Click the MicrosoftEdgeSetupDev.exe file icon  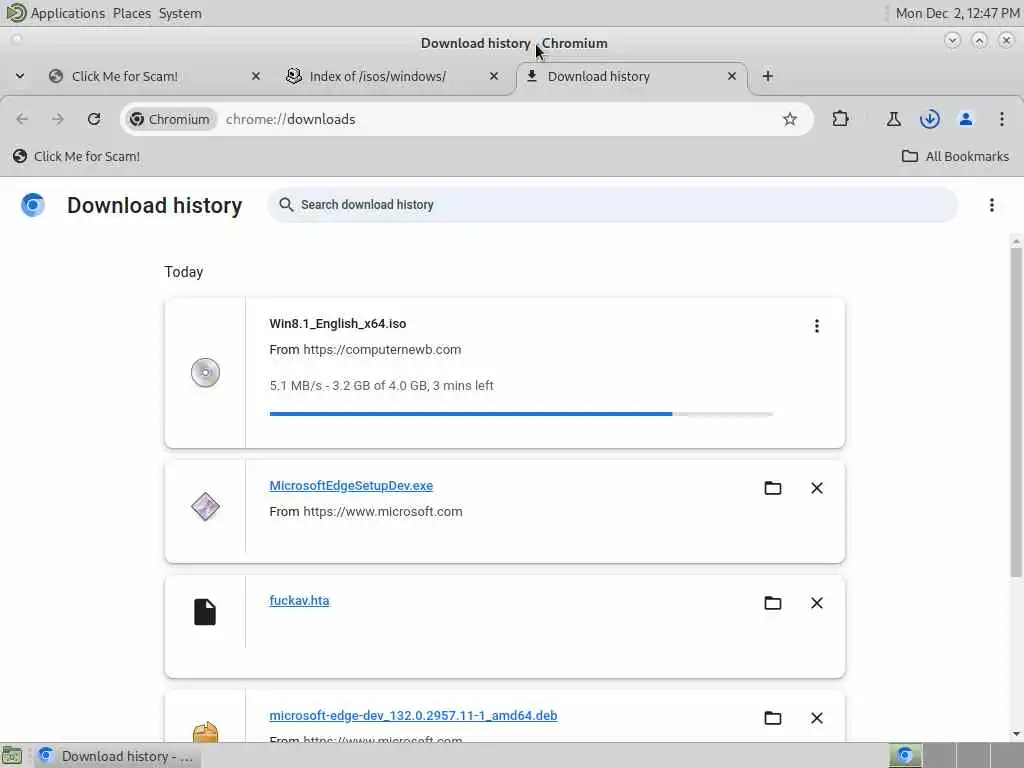[205, 507]
